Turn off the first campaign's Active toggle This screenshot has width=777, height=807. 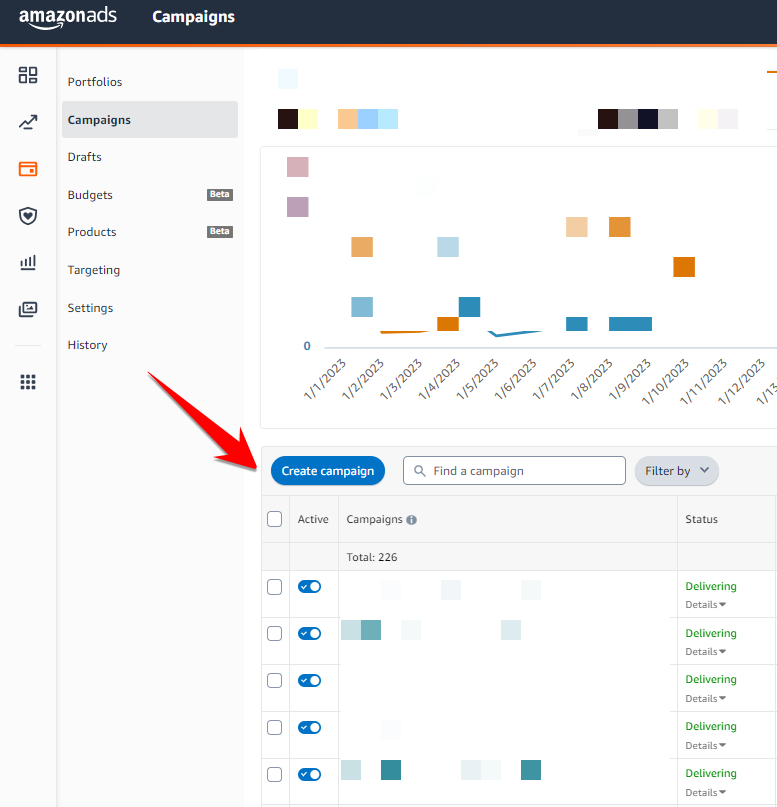[x=310, y=587]
